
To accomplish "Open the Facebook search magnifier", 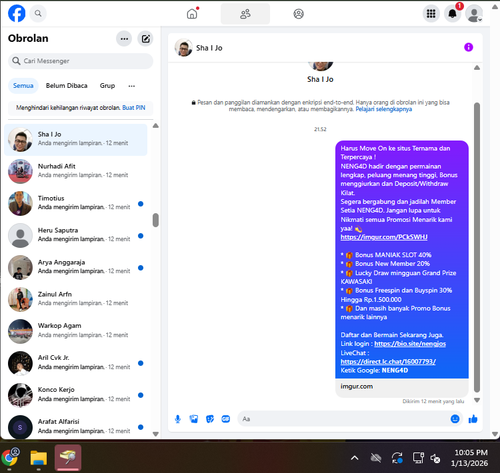I will 38,13.
